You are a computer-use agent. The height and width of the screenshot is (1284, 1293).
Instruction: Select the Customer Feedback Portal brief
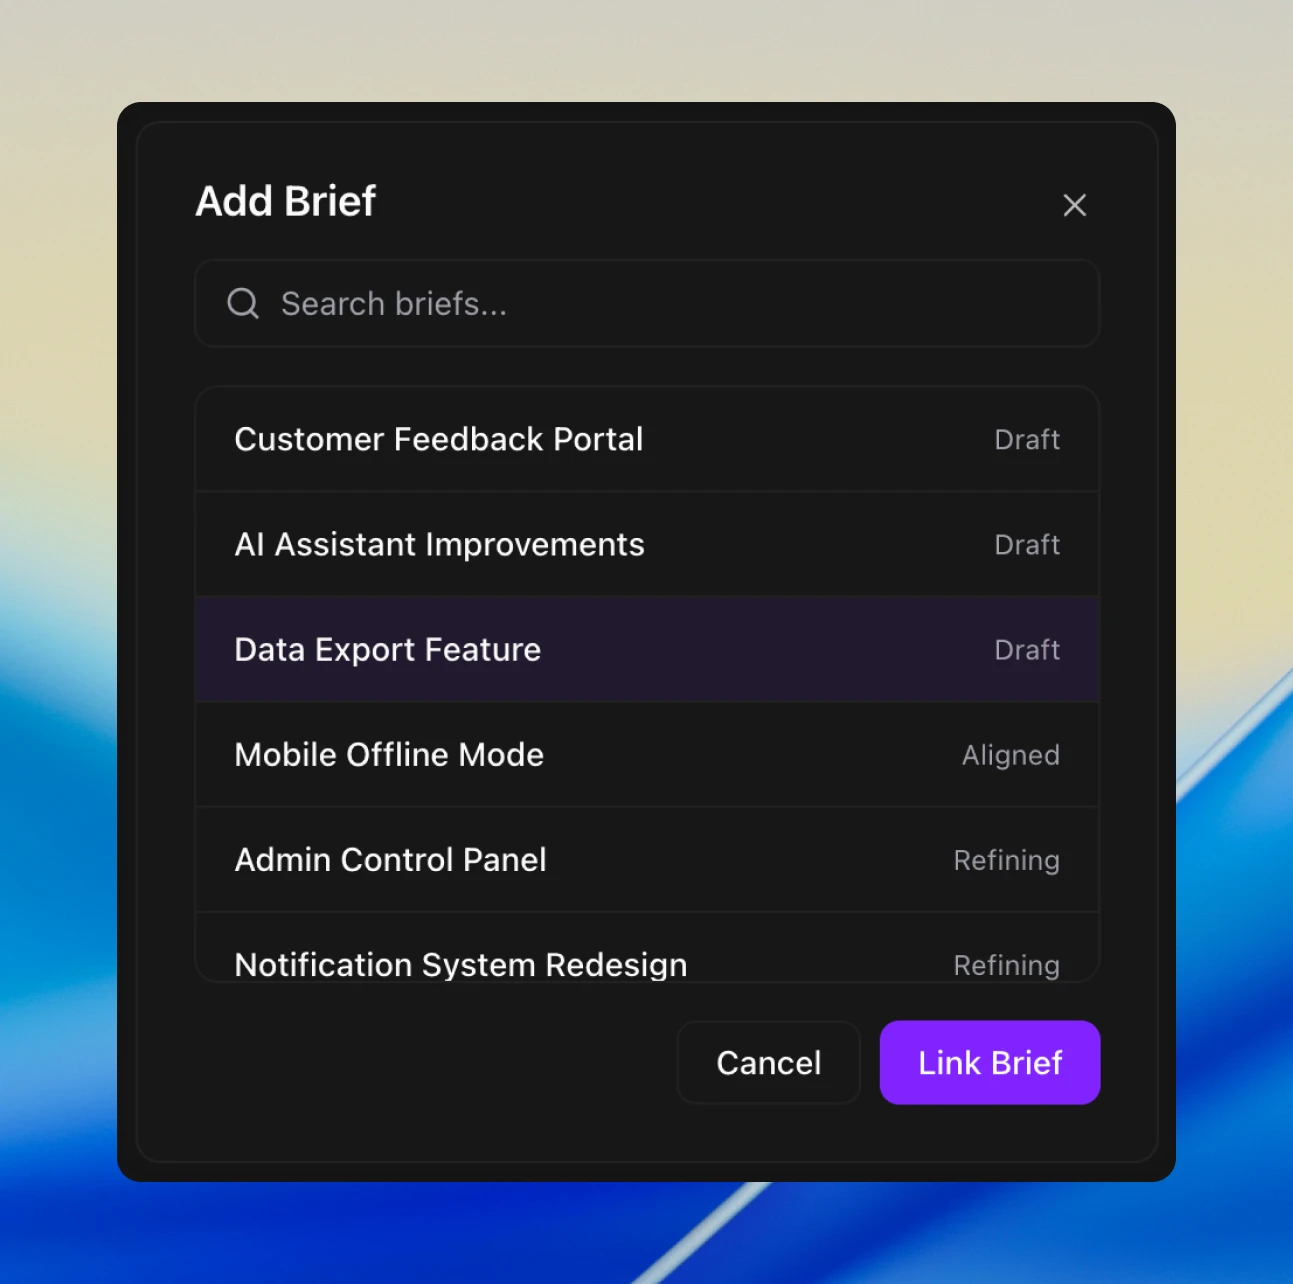point(439,439)
